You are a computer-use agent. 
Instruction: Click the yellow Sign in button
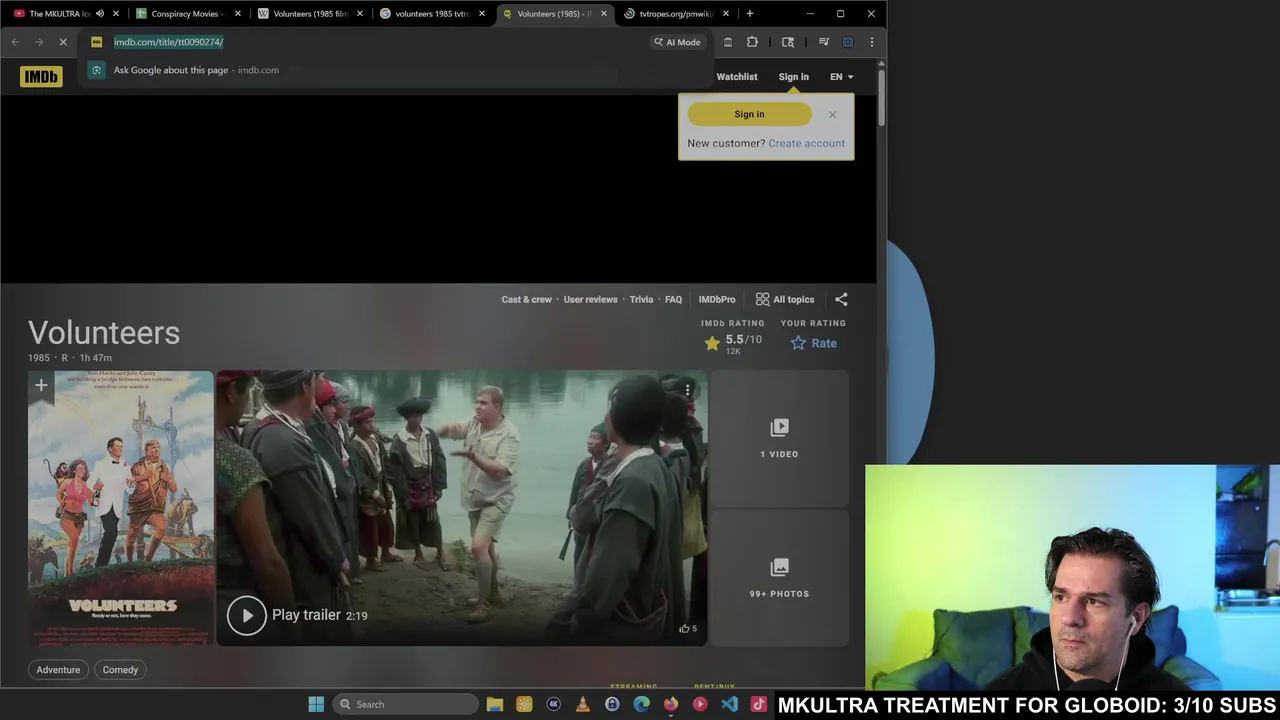point(749,114)
